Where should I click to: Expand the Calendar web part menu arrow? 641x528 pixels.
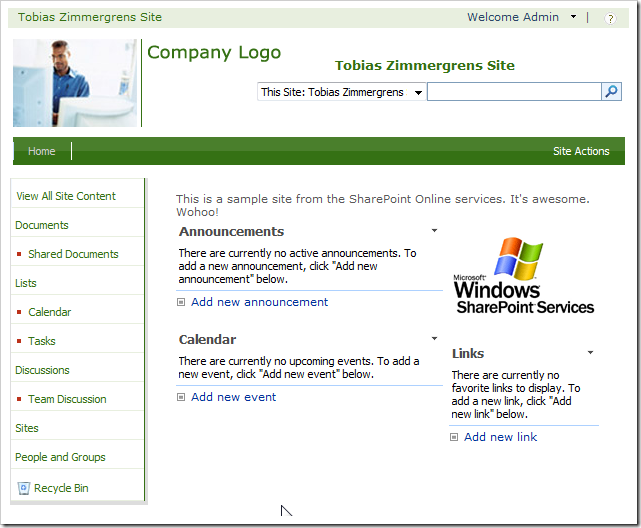[x=434, y=339]
